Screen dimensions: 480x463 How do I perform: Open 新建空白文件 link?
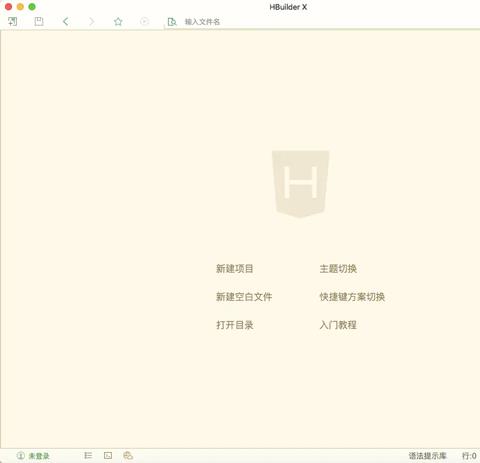244,297
